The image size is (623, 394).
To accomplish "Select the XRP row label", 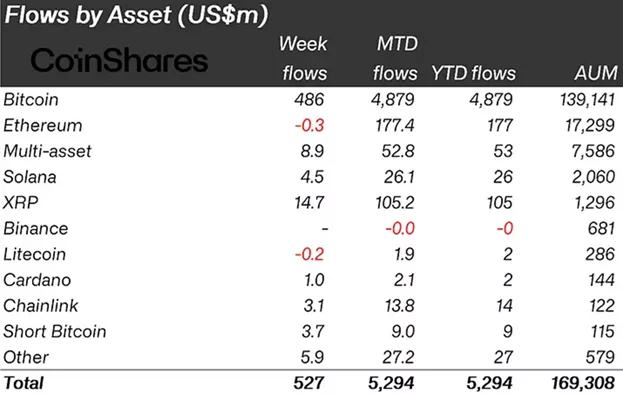I will (x=21, y=203).
